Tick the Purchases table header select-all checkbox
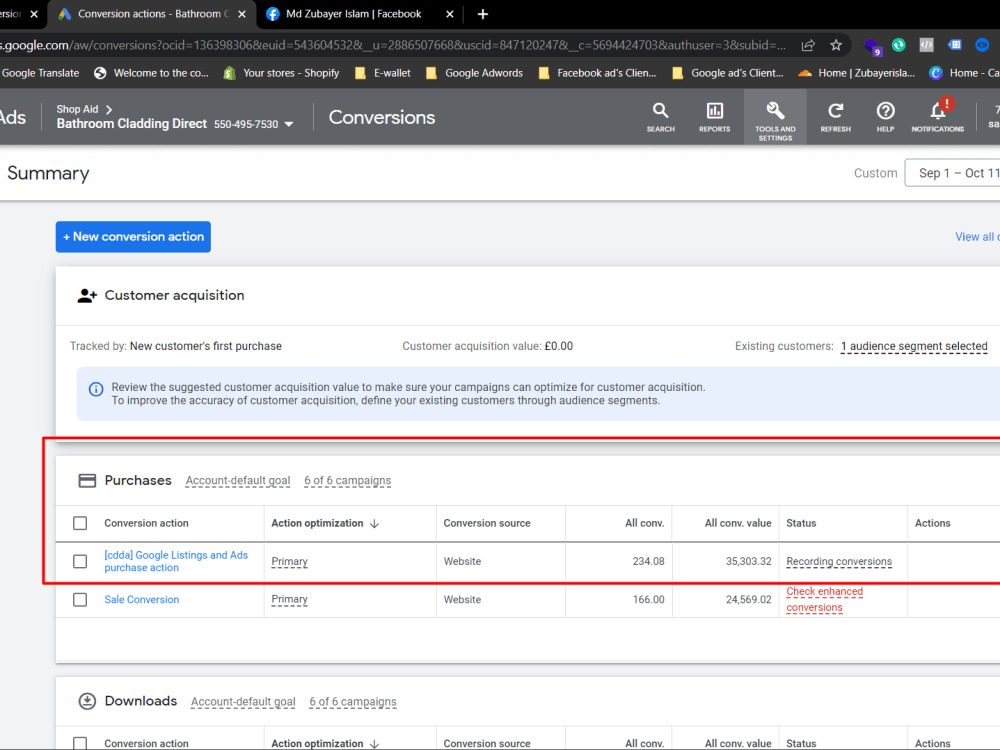 [80, 524]
